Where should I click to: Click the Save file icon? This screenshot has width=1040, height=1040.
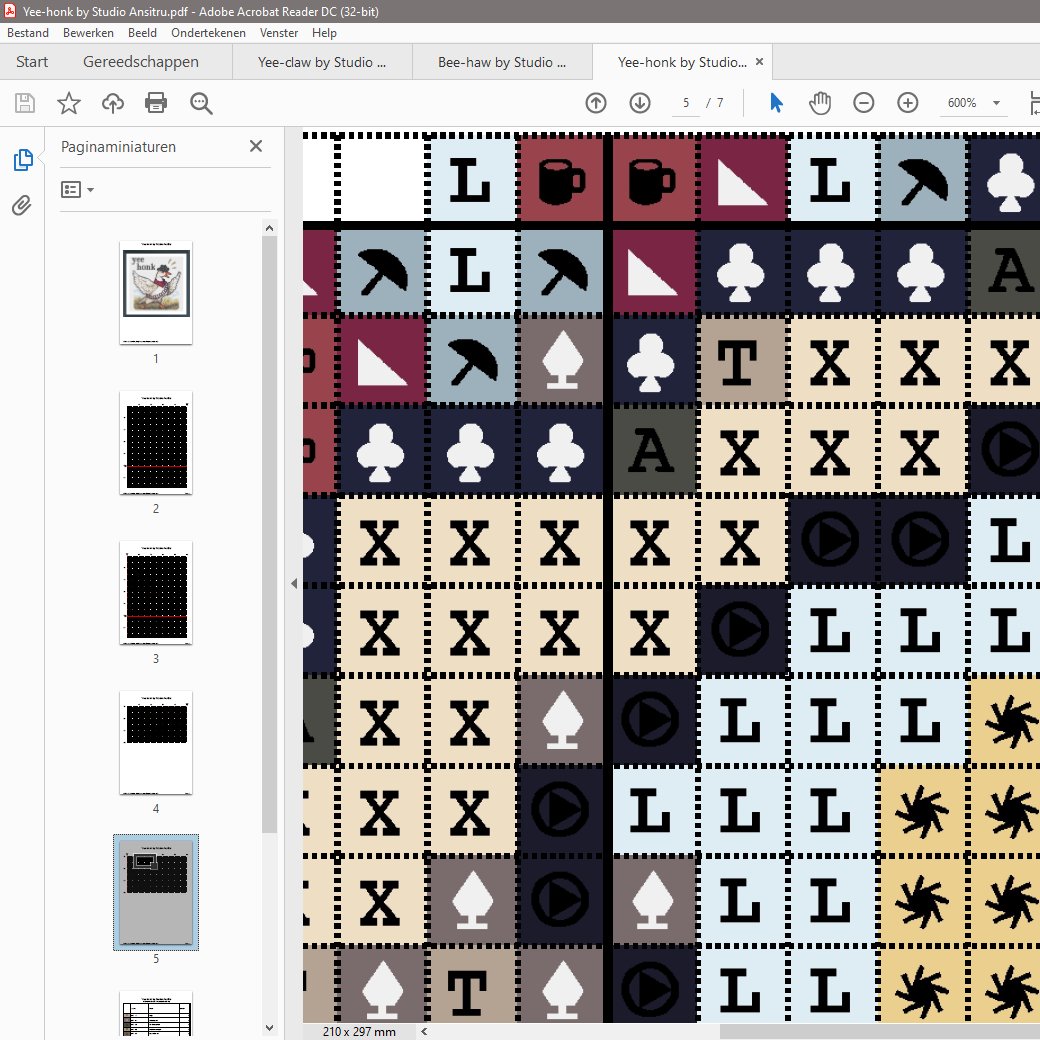(x=25, y=103)
